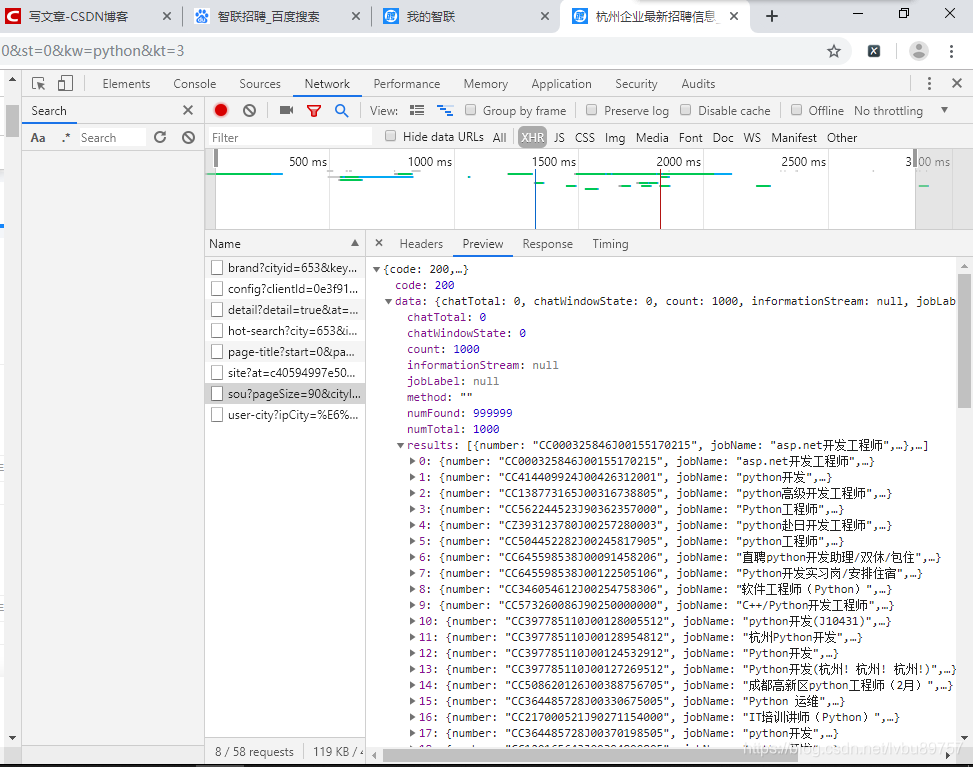Open the No throttling dropdown

point(901,110)
